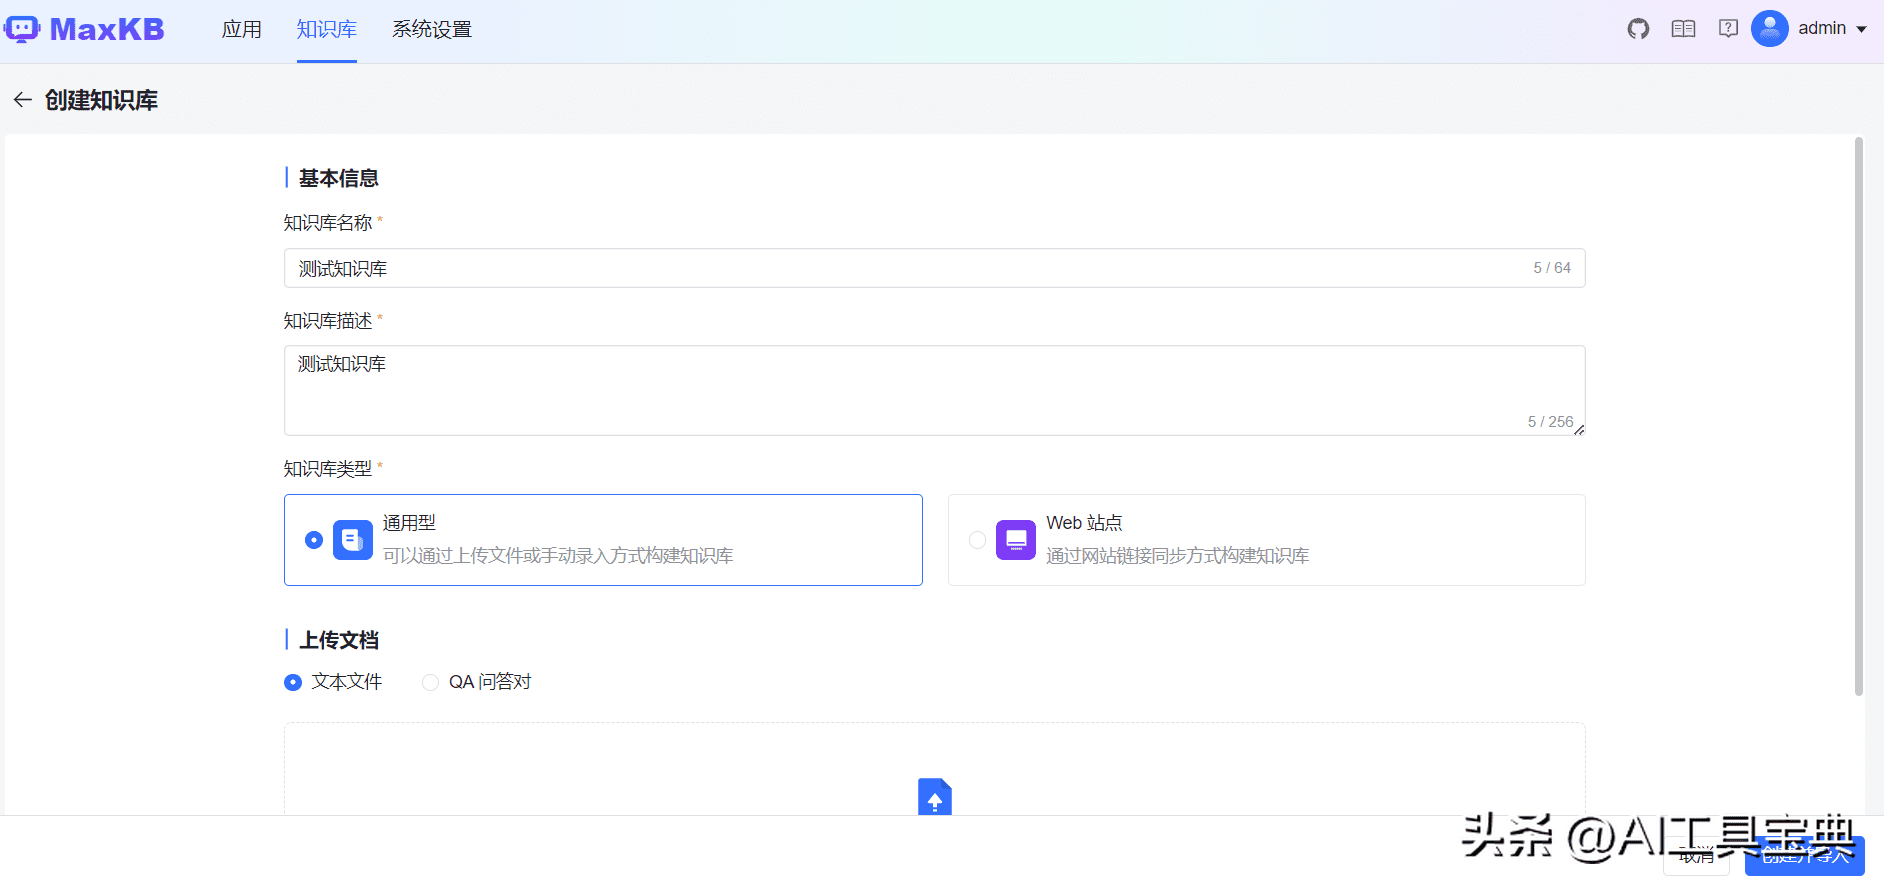Open the documentation book icon

coord(1683,29)
